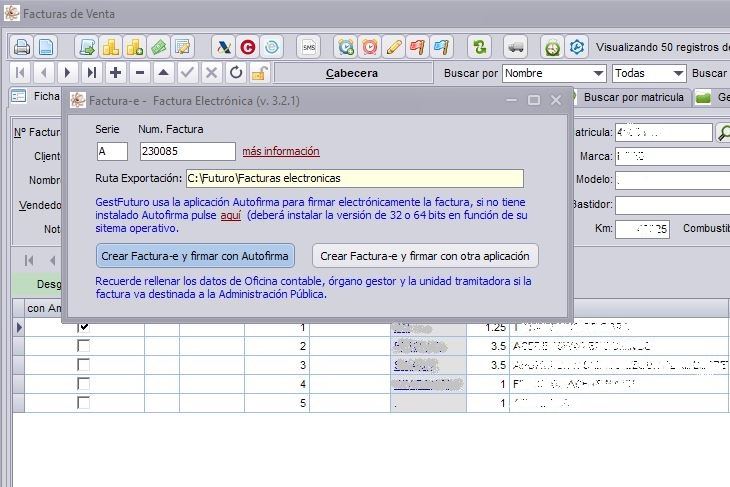
Task: Click the X cancel edit button
Action: click(211, 73)
